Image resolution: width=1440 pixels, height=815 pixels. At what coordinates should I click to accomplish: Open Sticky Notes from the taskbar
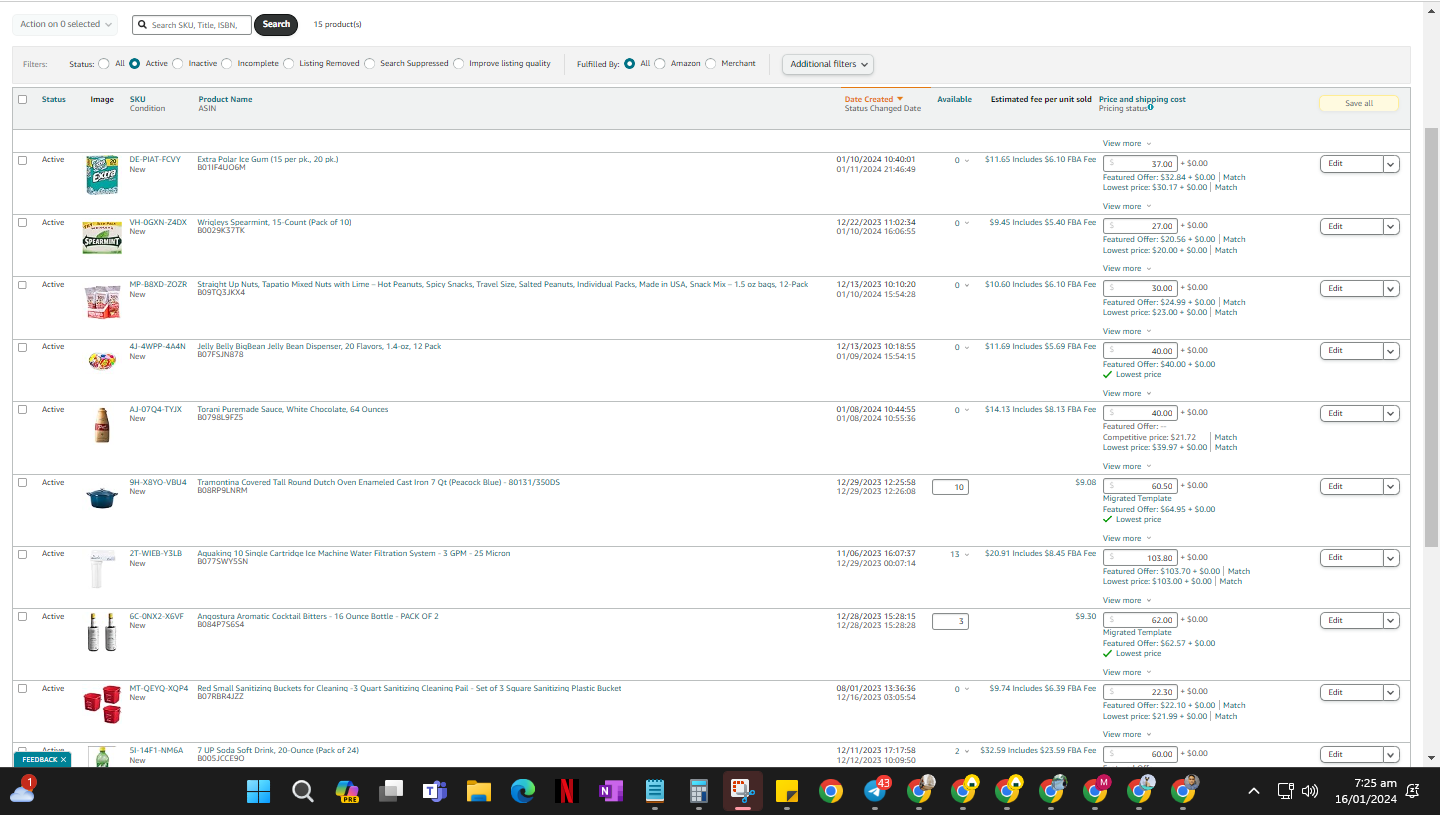pyautogui.click(x=786, y=792)
